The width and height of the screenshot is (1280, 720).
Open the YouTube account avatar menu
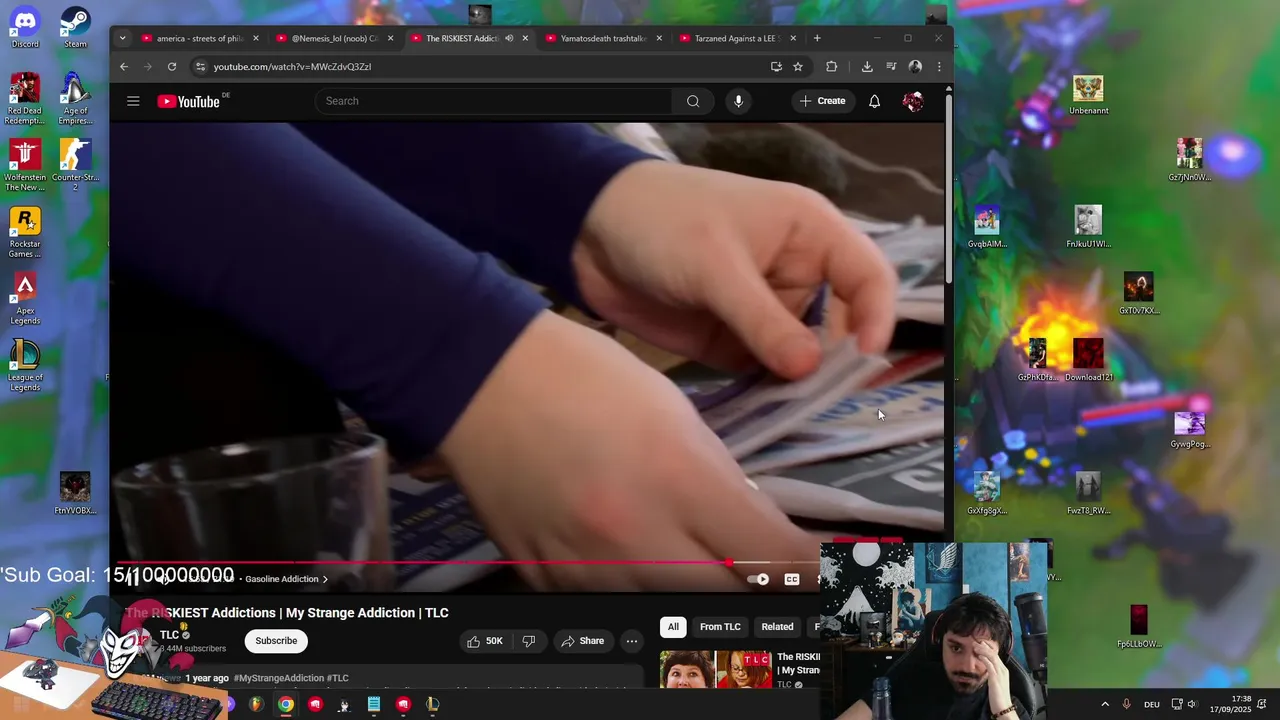click(912, 101)
